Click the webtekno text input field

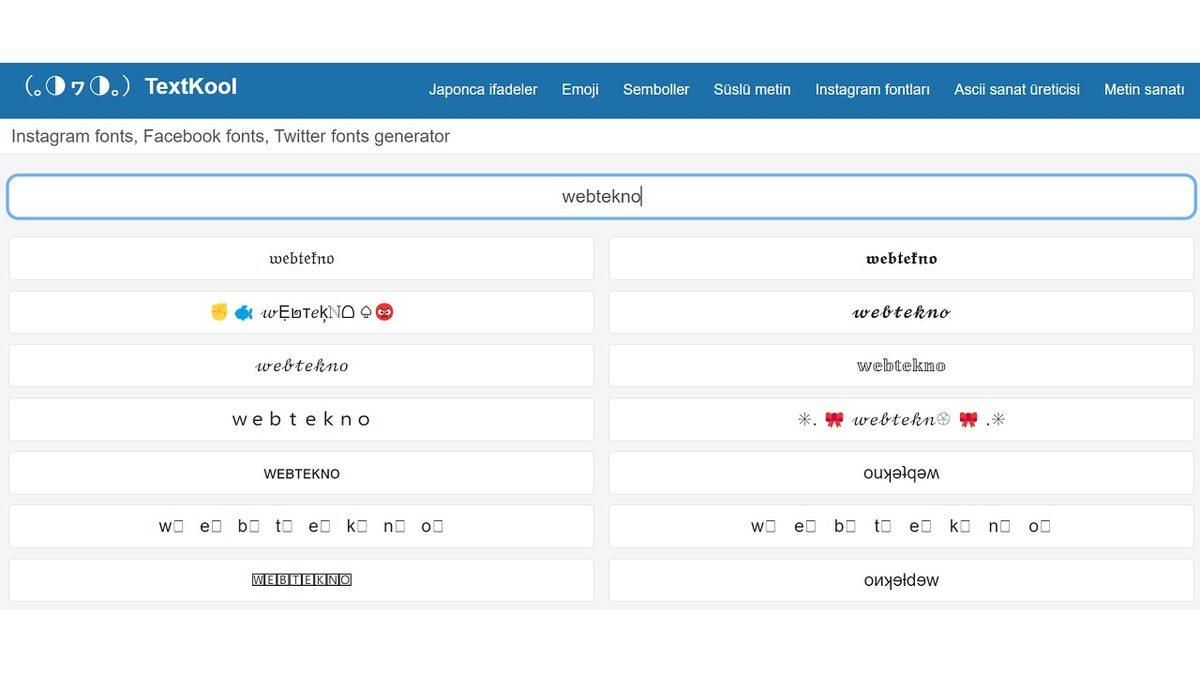tap(601, 197)
